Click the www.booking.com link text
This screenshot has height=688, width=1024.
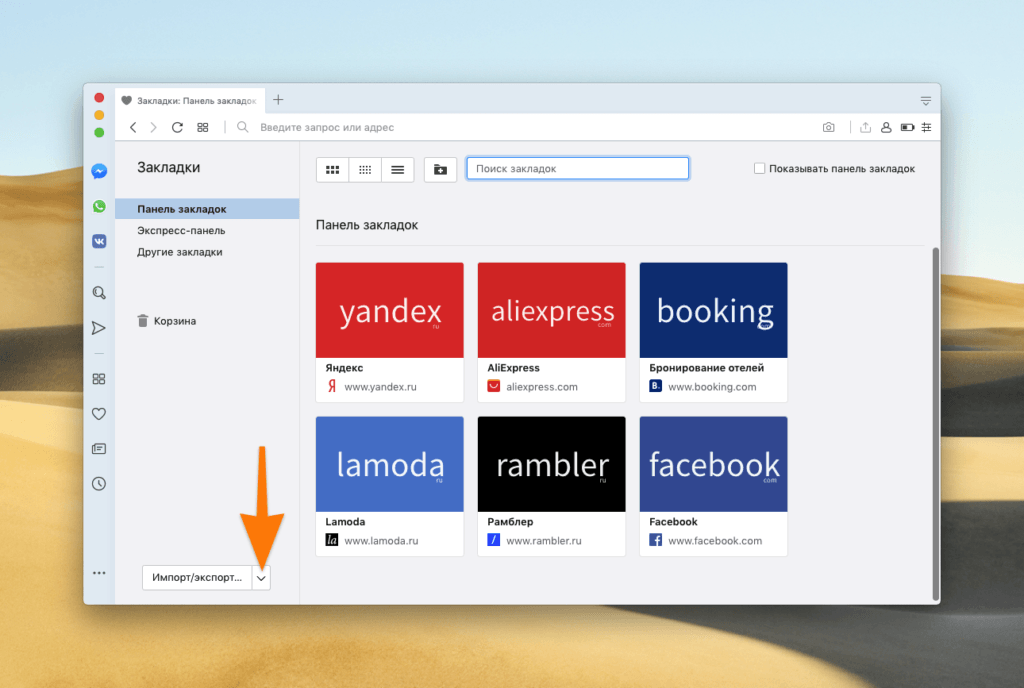tap(712, 386)
